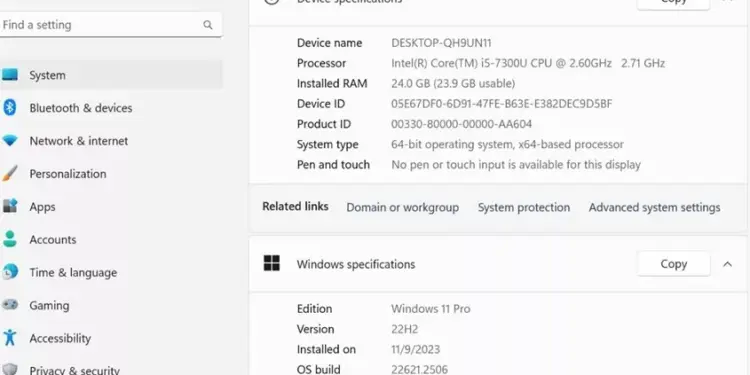Image resolution: width=750 pixels, height=375 pixels.
Task: Click the Windows specifications heading
Action: tap(356, 264)
